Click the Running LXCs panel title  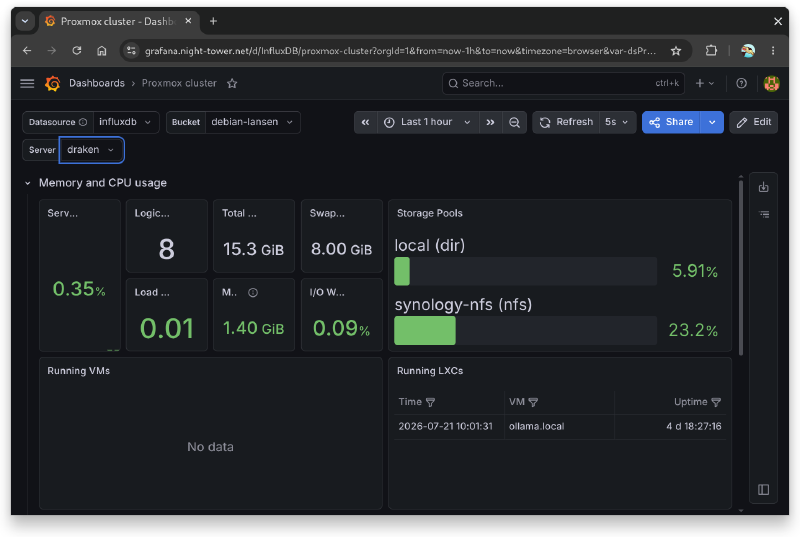(430, 371)
